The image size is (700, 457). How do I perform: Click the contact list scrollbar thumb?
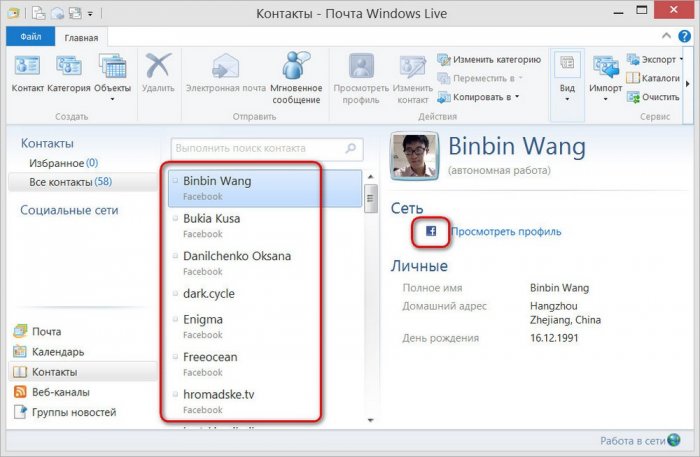(x=371, y=198)
